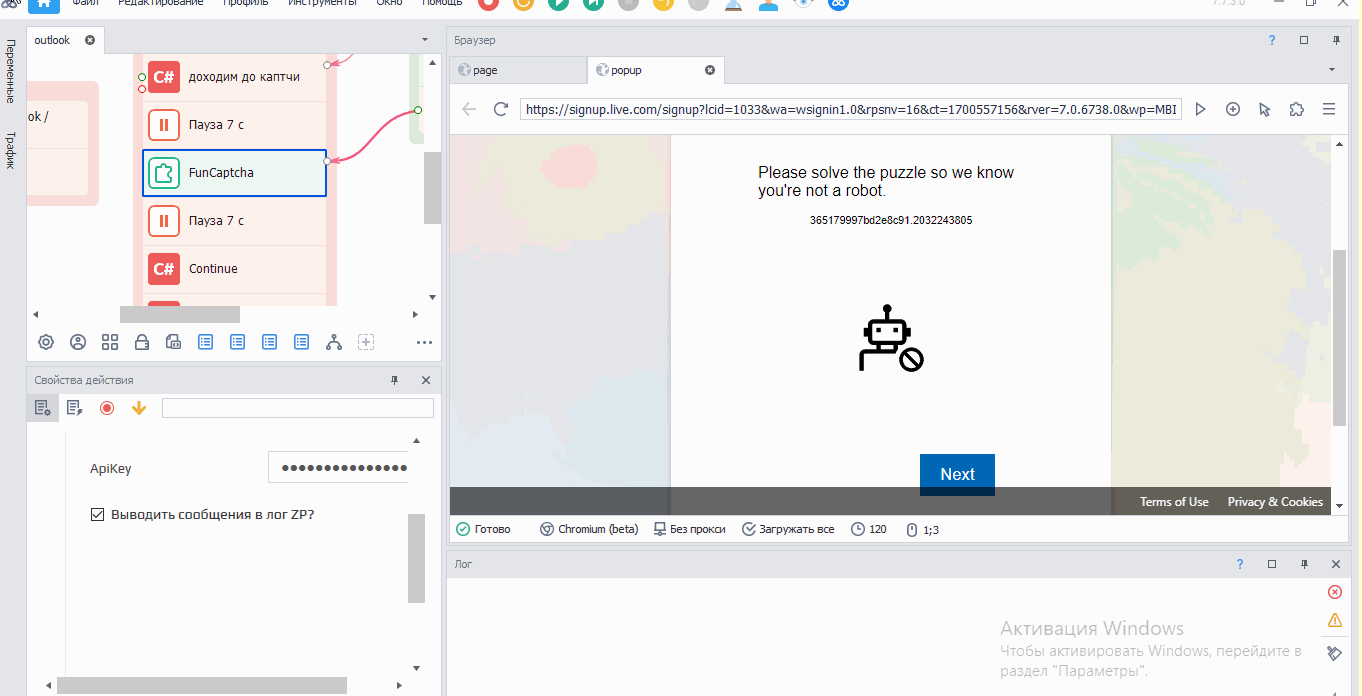1362x696 pixels.
Task: Open the Трафик side tab
Action: click(10, 150)
